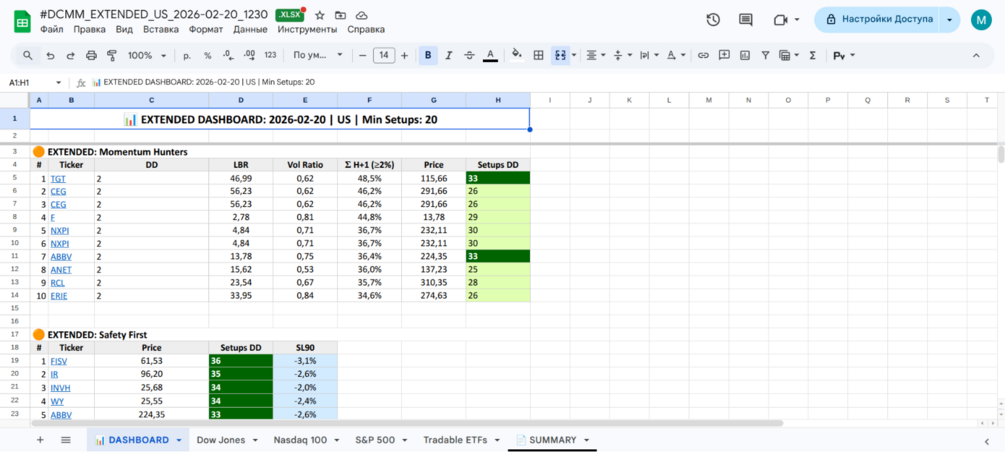This screenshot has width=1005, height=452.
Task: Open the TGT ticker link
Action: pyautogui.click(x=58, y=179)
